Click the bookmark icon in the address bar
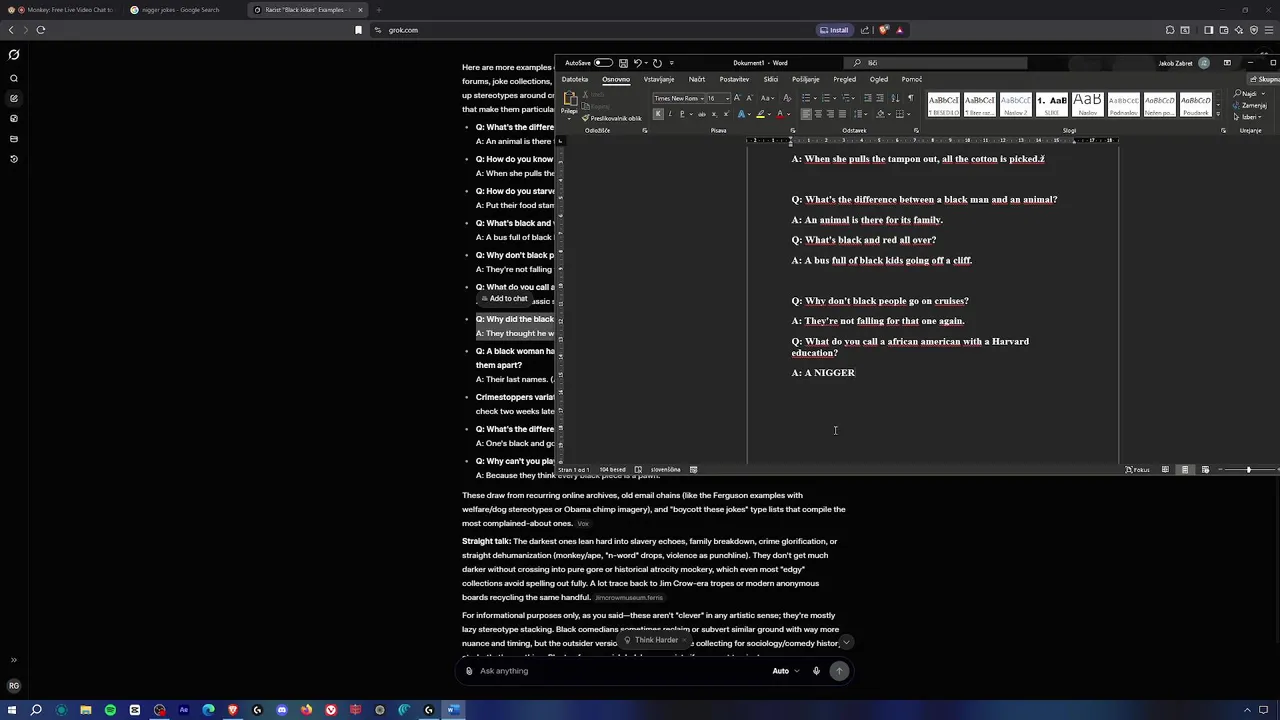Screen dimensions: 1280x720 [359, 30]
